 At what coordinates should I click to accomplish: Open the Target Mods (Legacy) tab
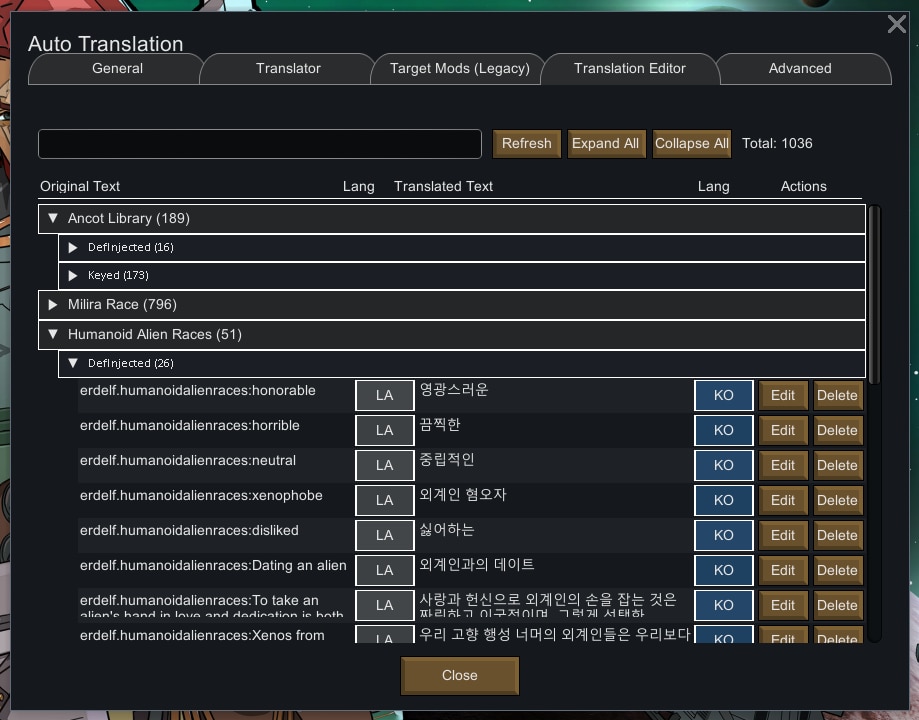coord(457,68)
